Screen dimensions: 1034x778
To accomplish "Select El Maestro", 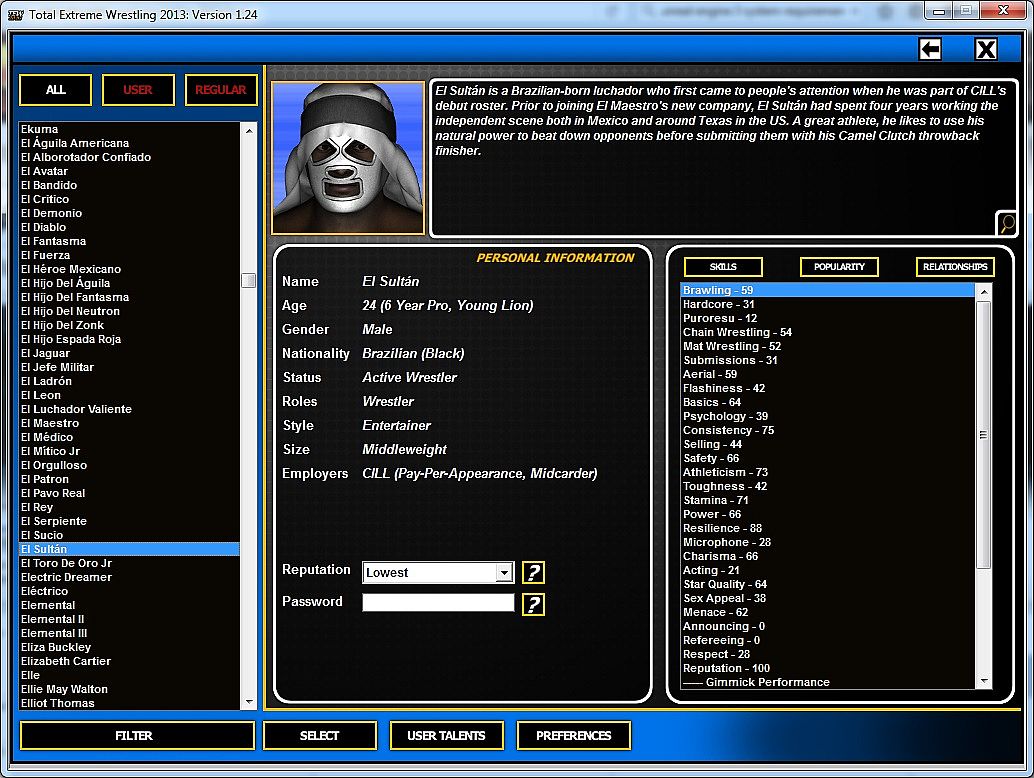I will point(129,423).
